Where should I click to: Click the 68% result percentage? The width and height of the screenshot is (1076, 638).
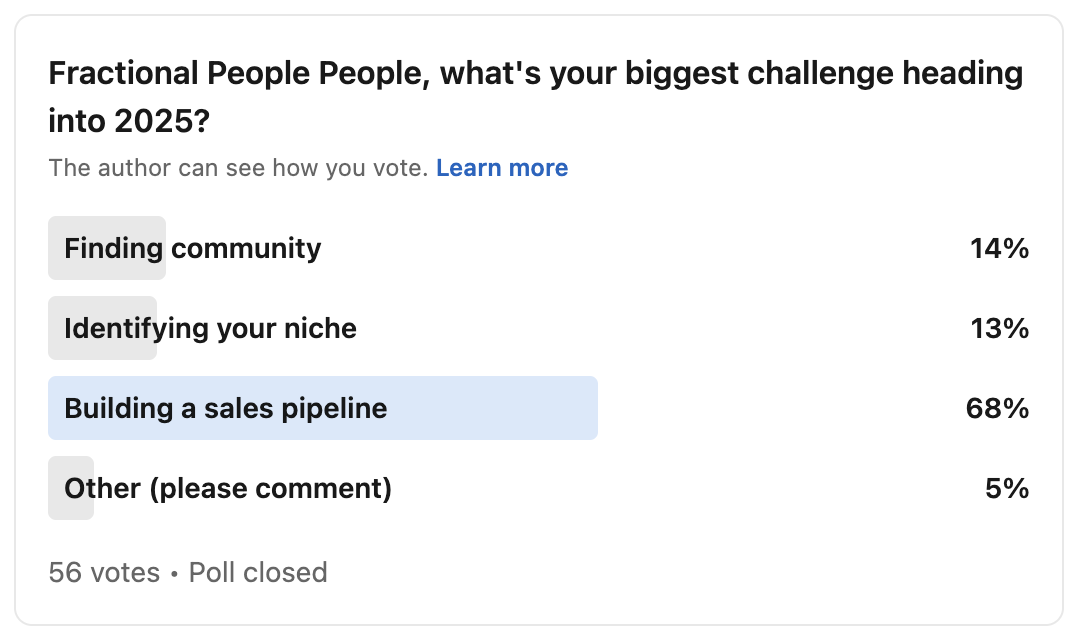click(x=997, y=408)
